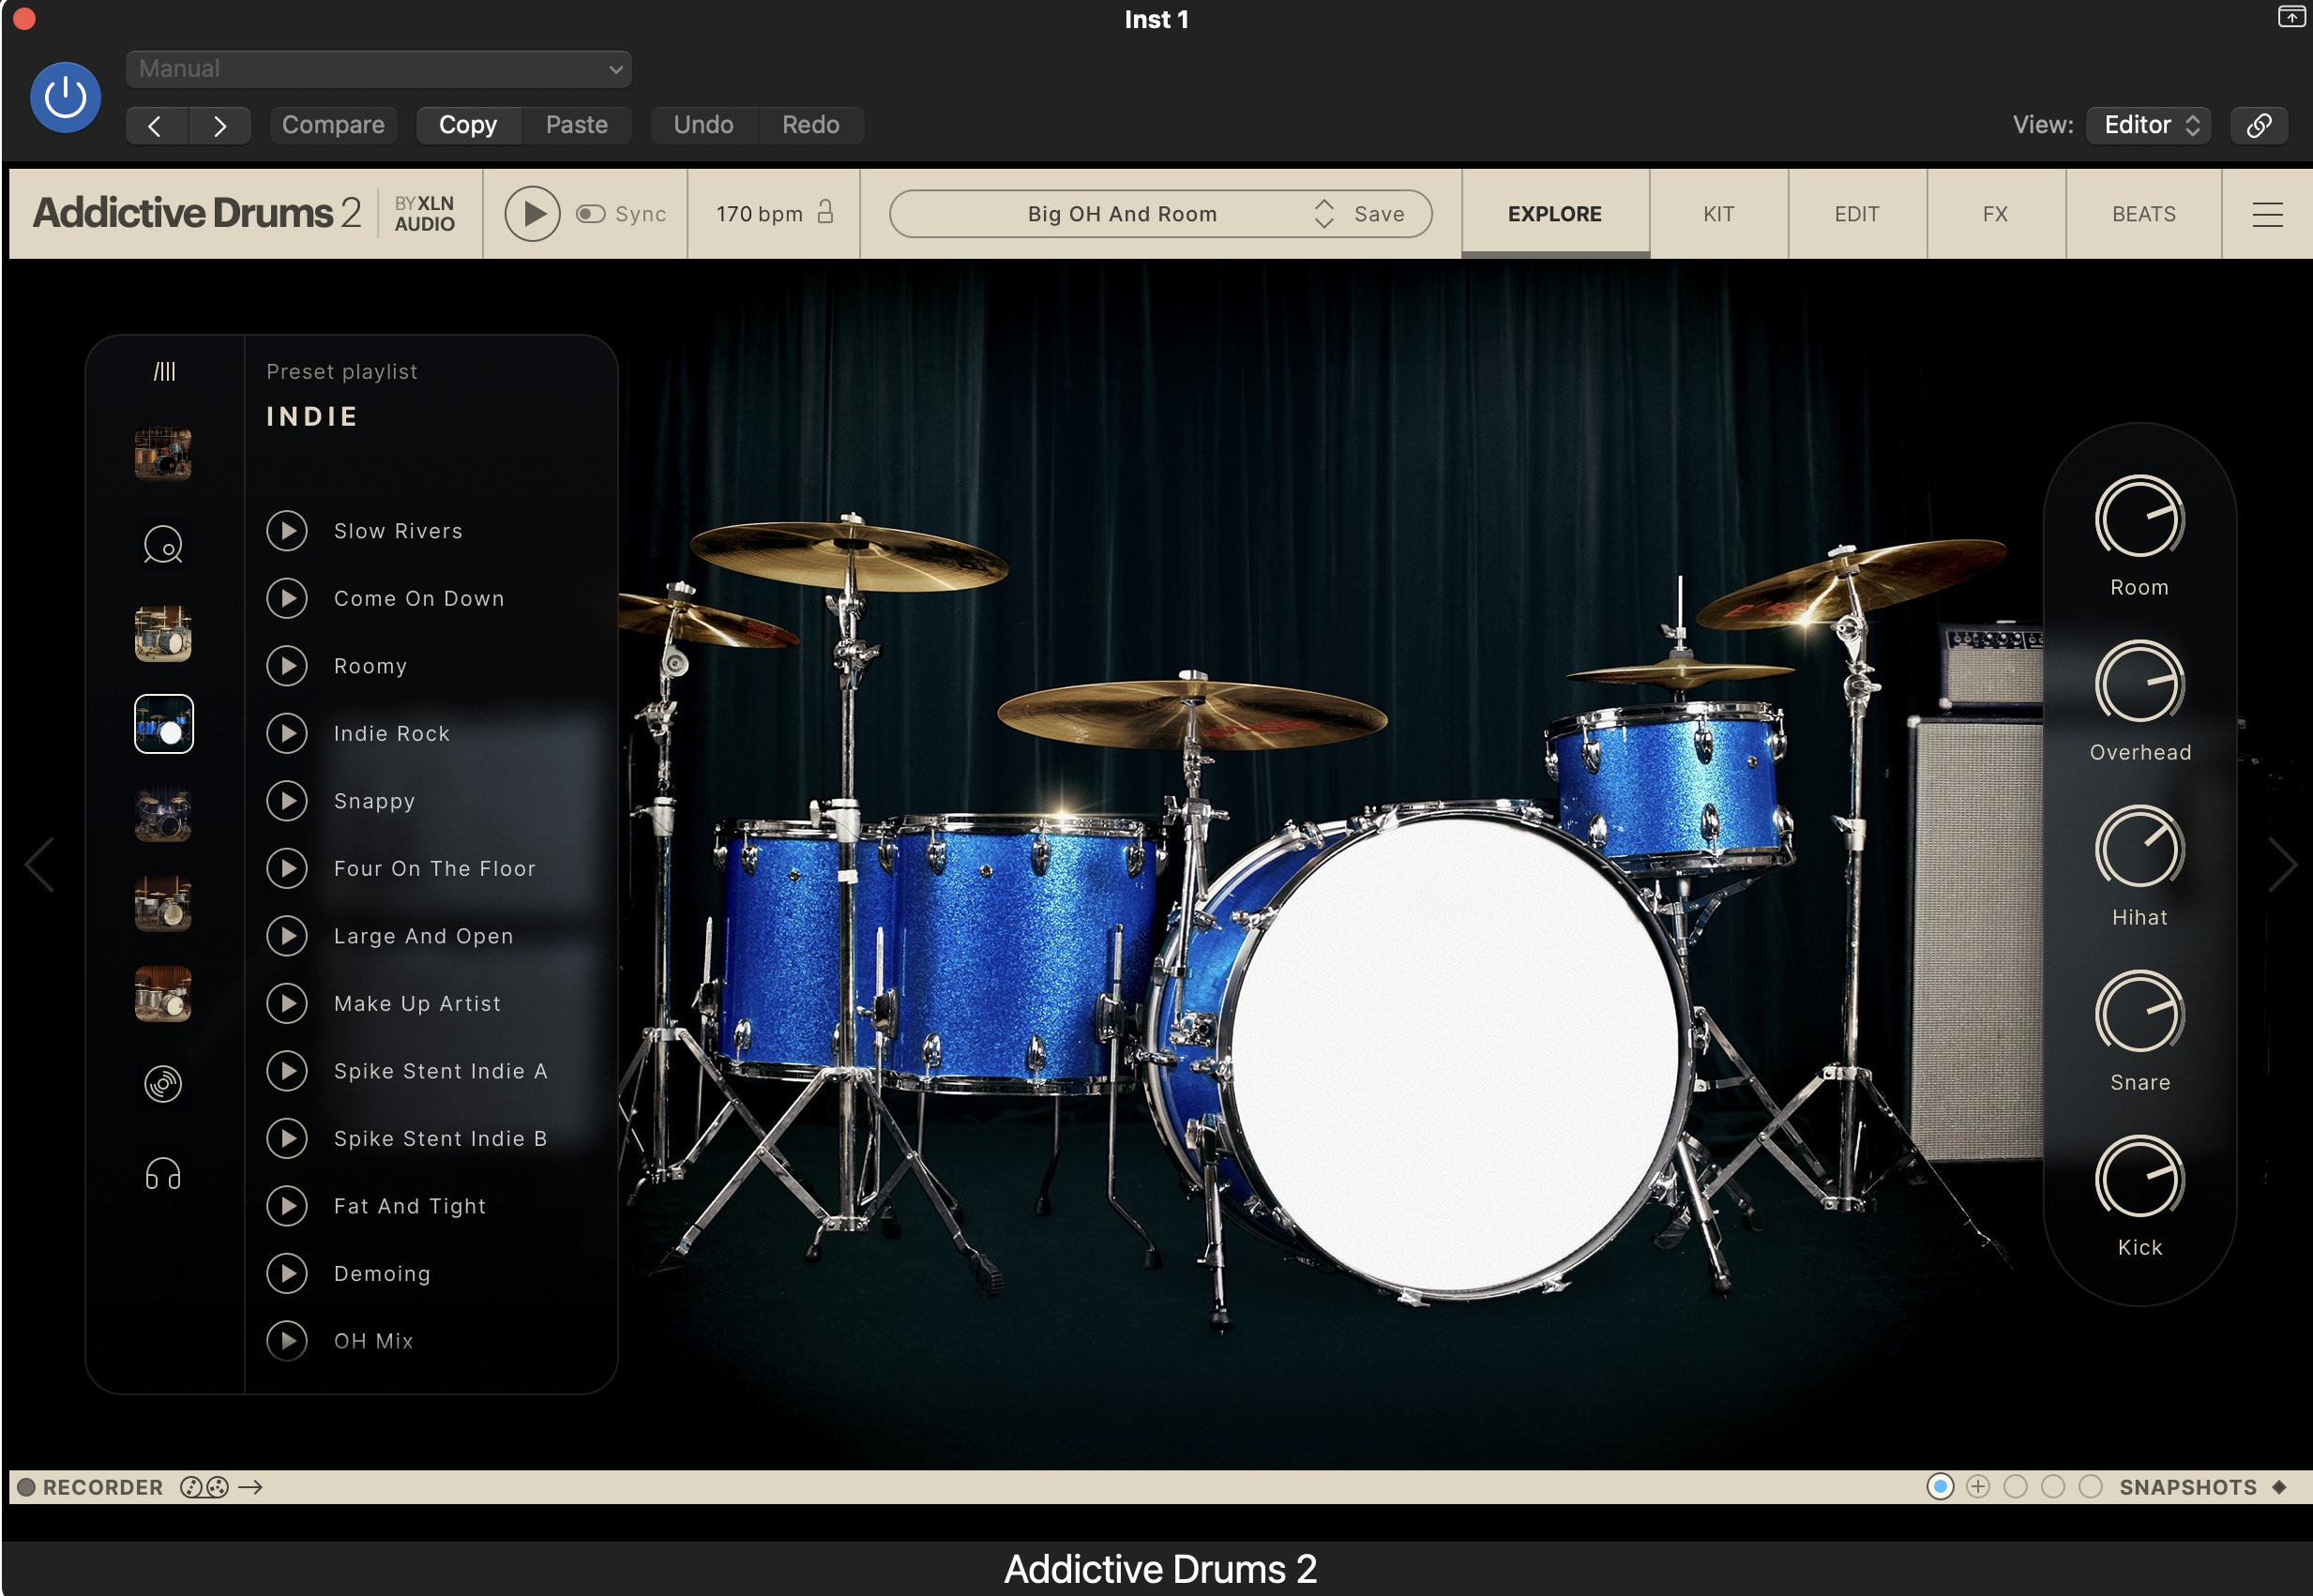Preview the Slow Rivers preset
This screenshot has height=1596, width=2313.
(287, 531)
